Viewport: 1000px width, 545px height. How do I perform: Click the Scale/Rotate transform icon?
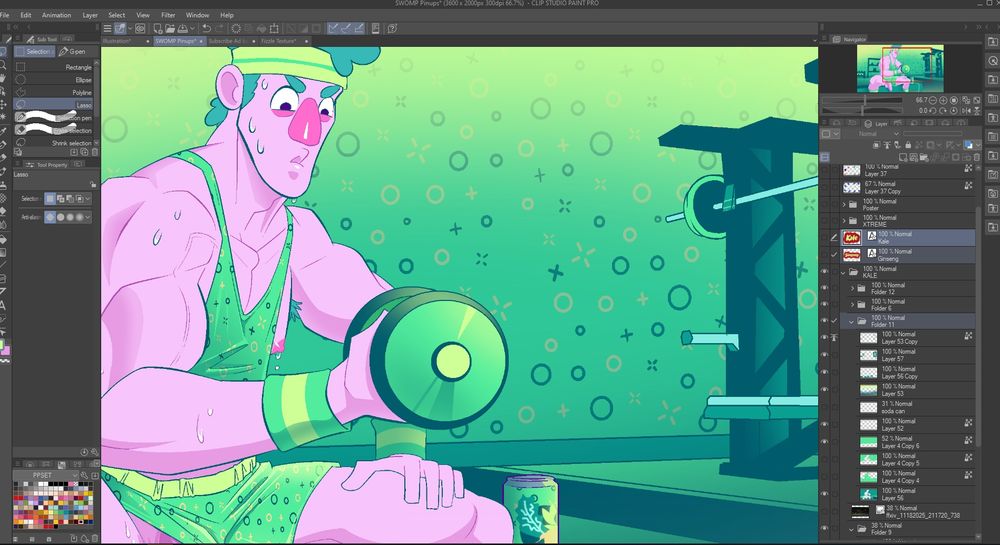274,28
